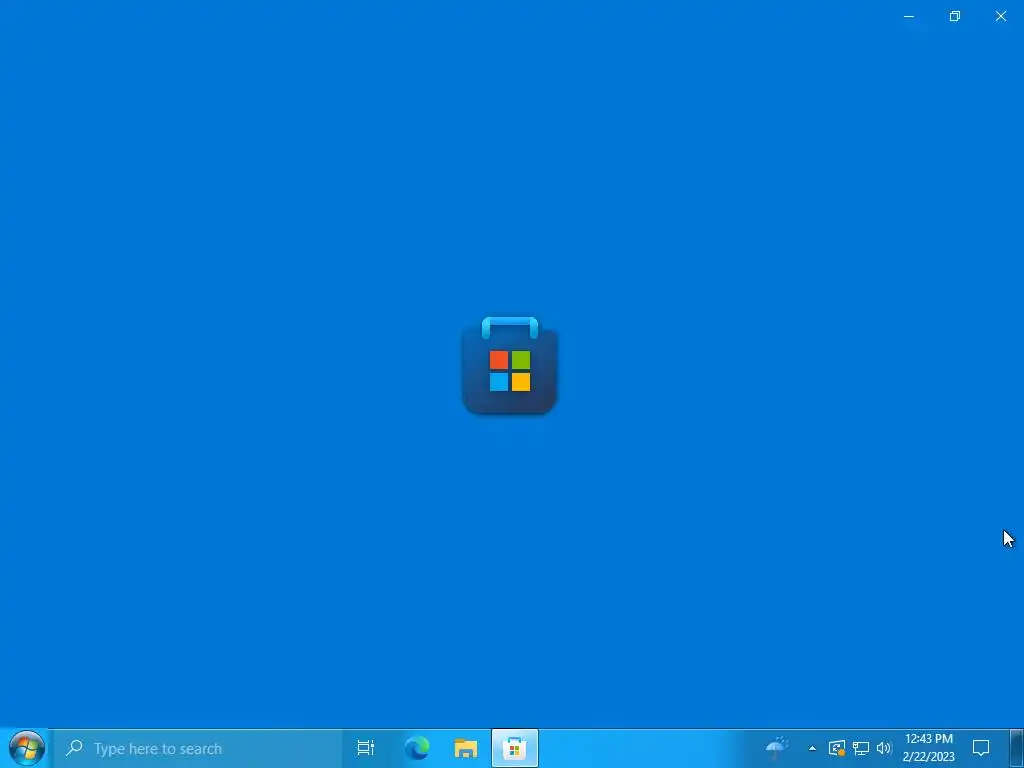Open the volume speaker control
This screenshot has width=1024, height=768.
click(884, 748)
